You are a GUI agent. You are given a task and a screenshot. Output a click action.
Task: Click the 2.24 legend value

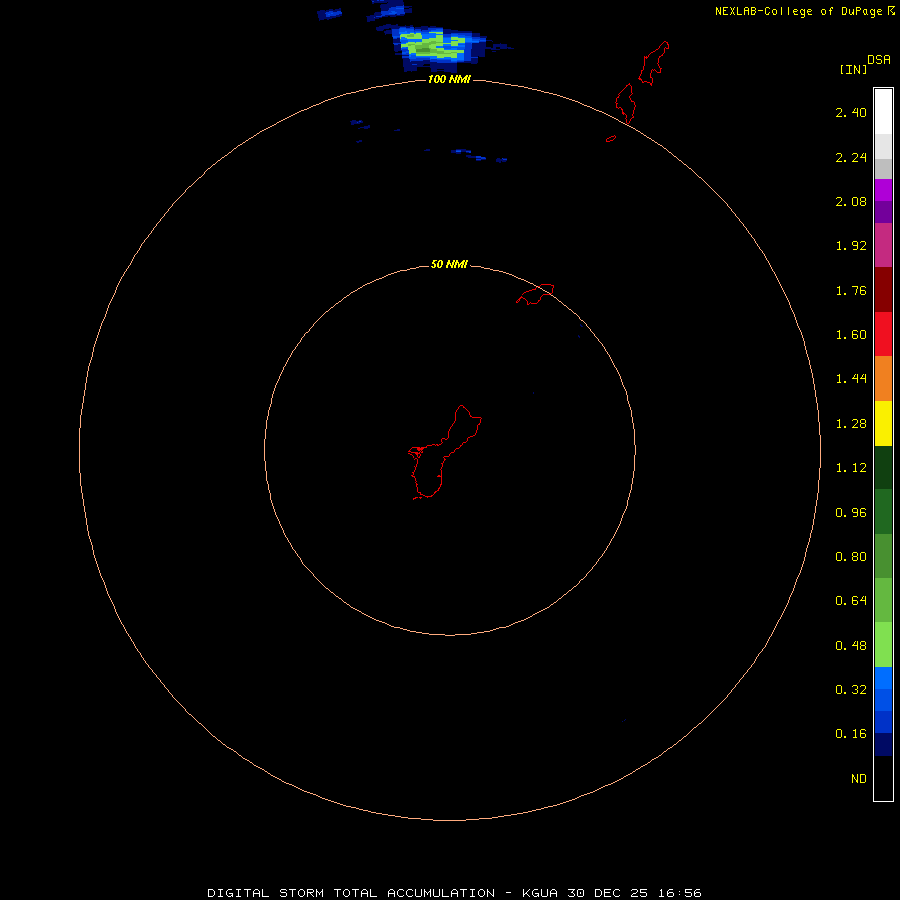click(x=851, y=157)
